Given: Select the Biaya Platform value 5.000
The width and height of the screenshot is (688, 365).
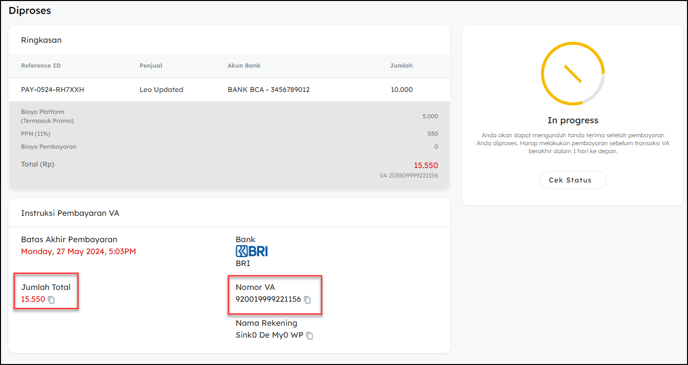Looking at the screenshot, I should tap(430, 117).
